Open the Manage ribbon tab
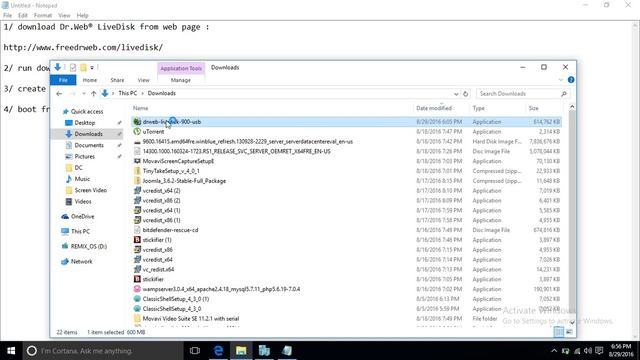640x360 pixels. click(180, 80)
